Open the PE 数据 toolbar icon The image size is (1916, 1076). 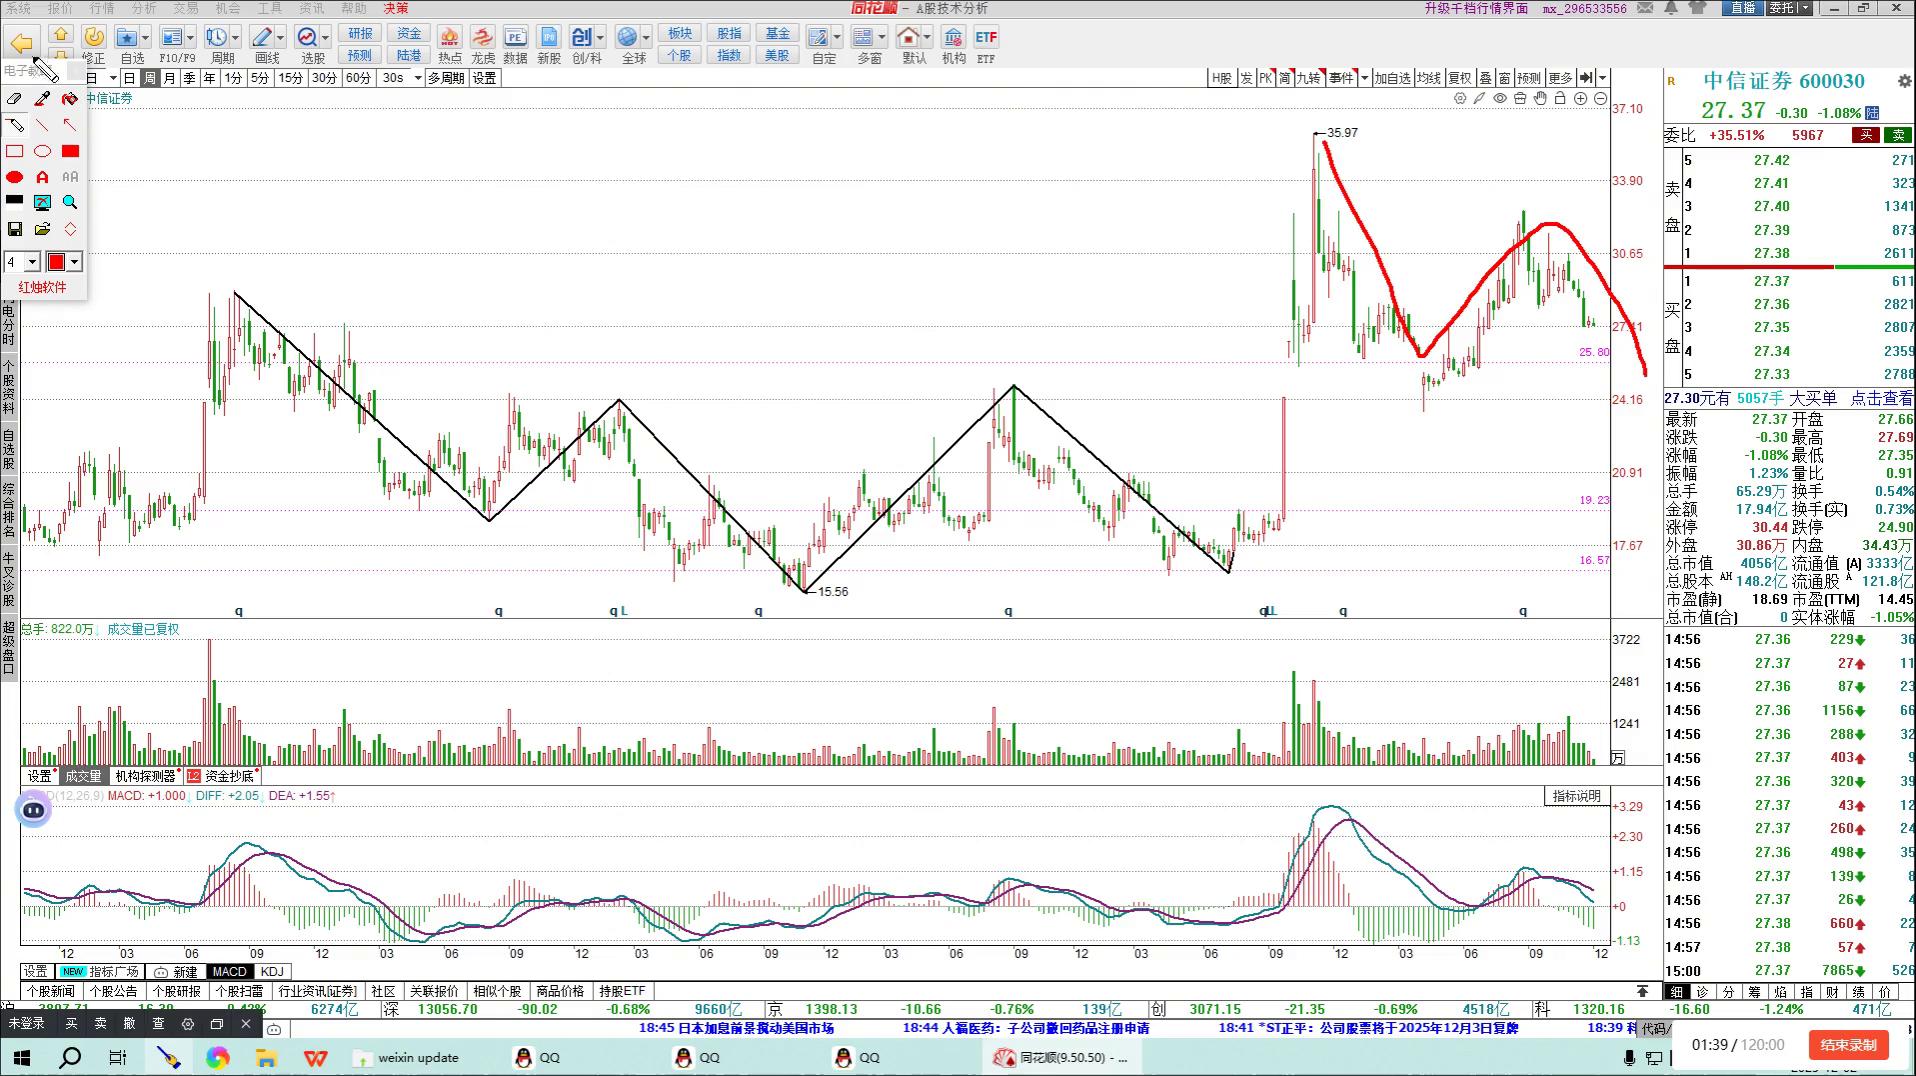tap(515, 45)
